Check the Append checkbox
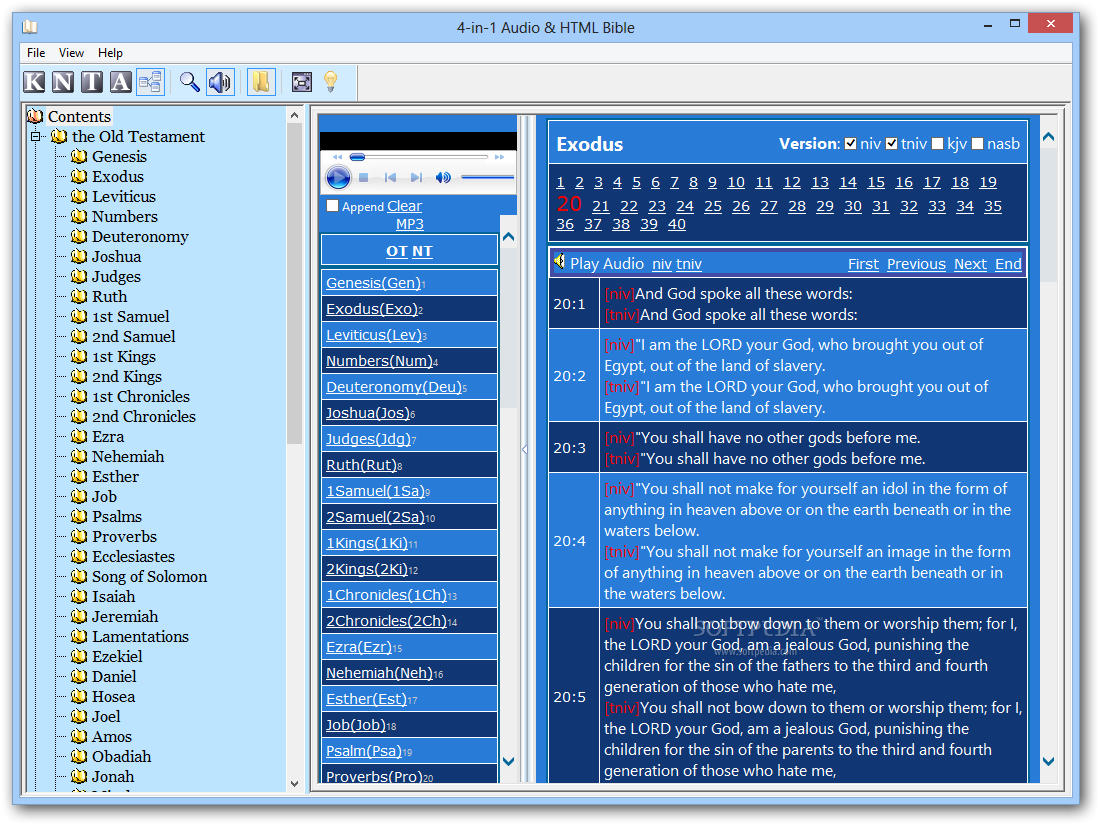Viewport: 1100px width, 825px height. (333, 206)
